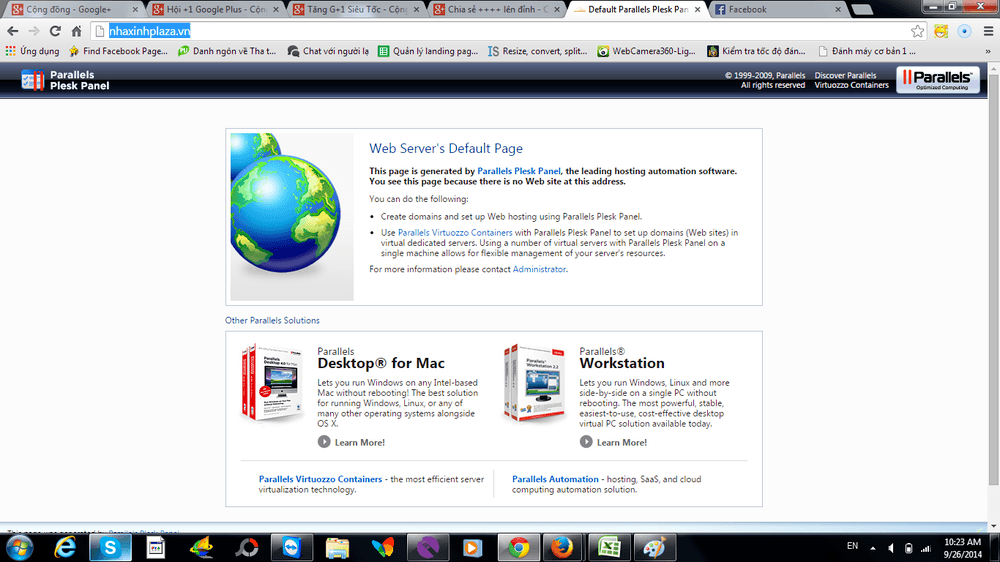
Task: Open the WebCamera360 bookmark
Action: pos(647,51)
